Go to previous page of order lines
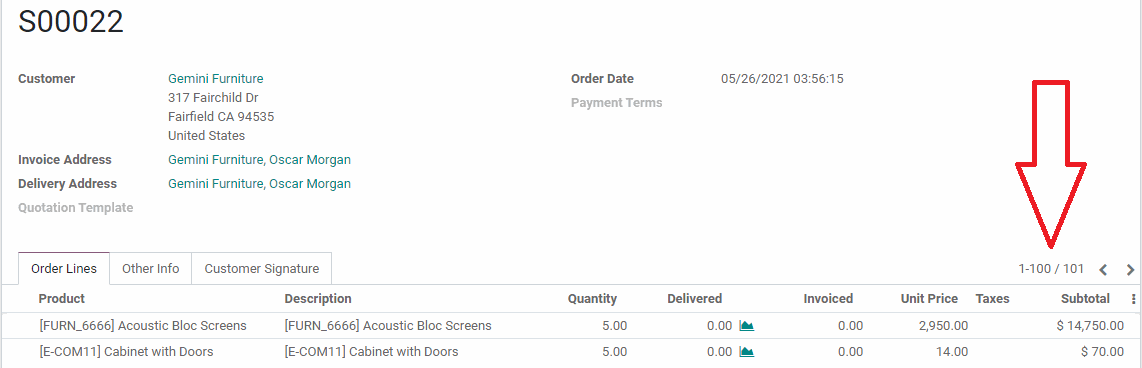Image resolution: width=1142 pixels, height=368 pixels. 1103,270
